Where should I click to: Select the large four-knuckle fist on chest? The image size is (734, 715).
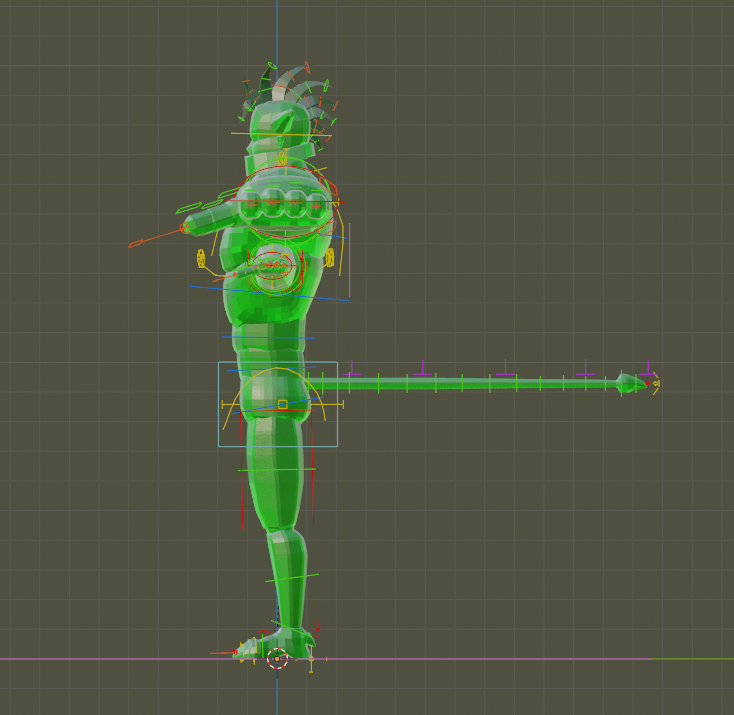coord(284,205)
